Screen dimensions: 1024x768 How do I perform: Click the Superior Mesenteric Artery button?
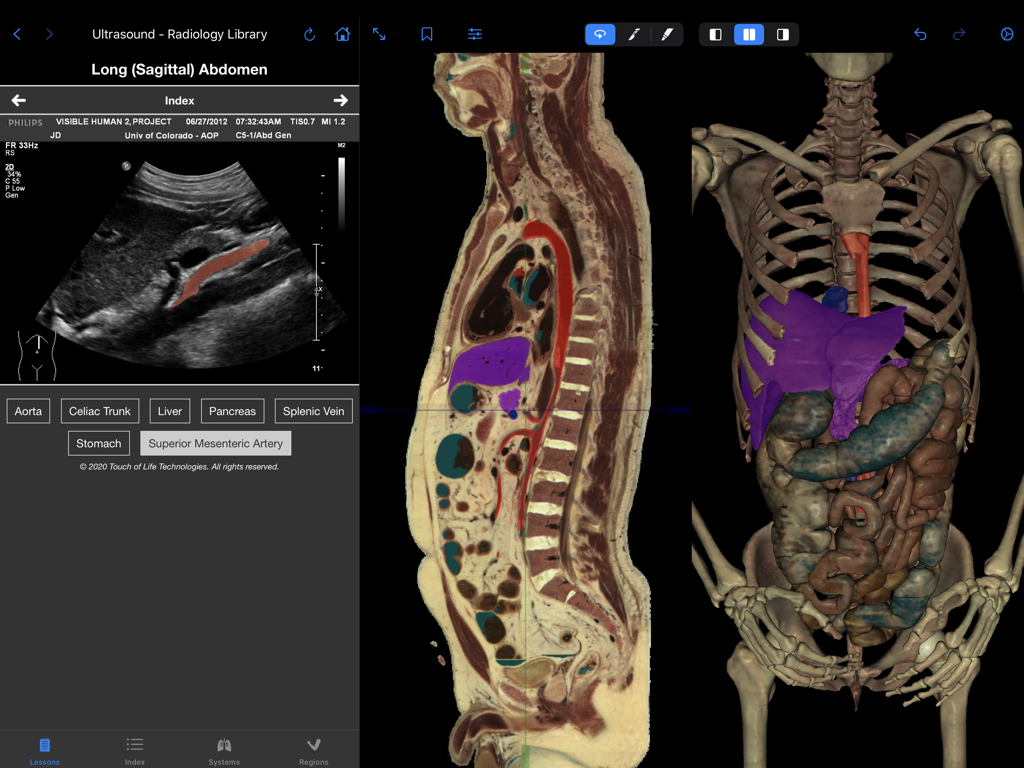tap(216, 442)
